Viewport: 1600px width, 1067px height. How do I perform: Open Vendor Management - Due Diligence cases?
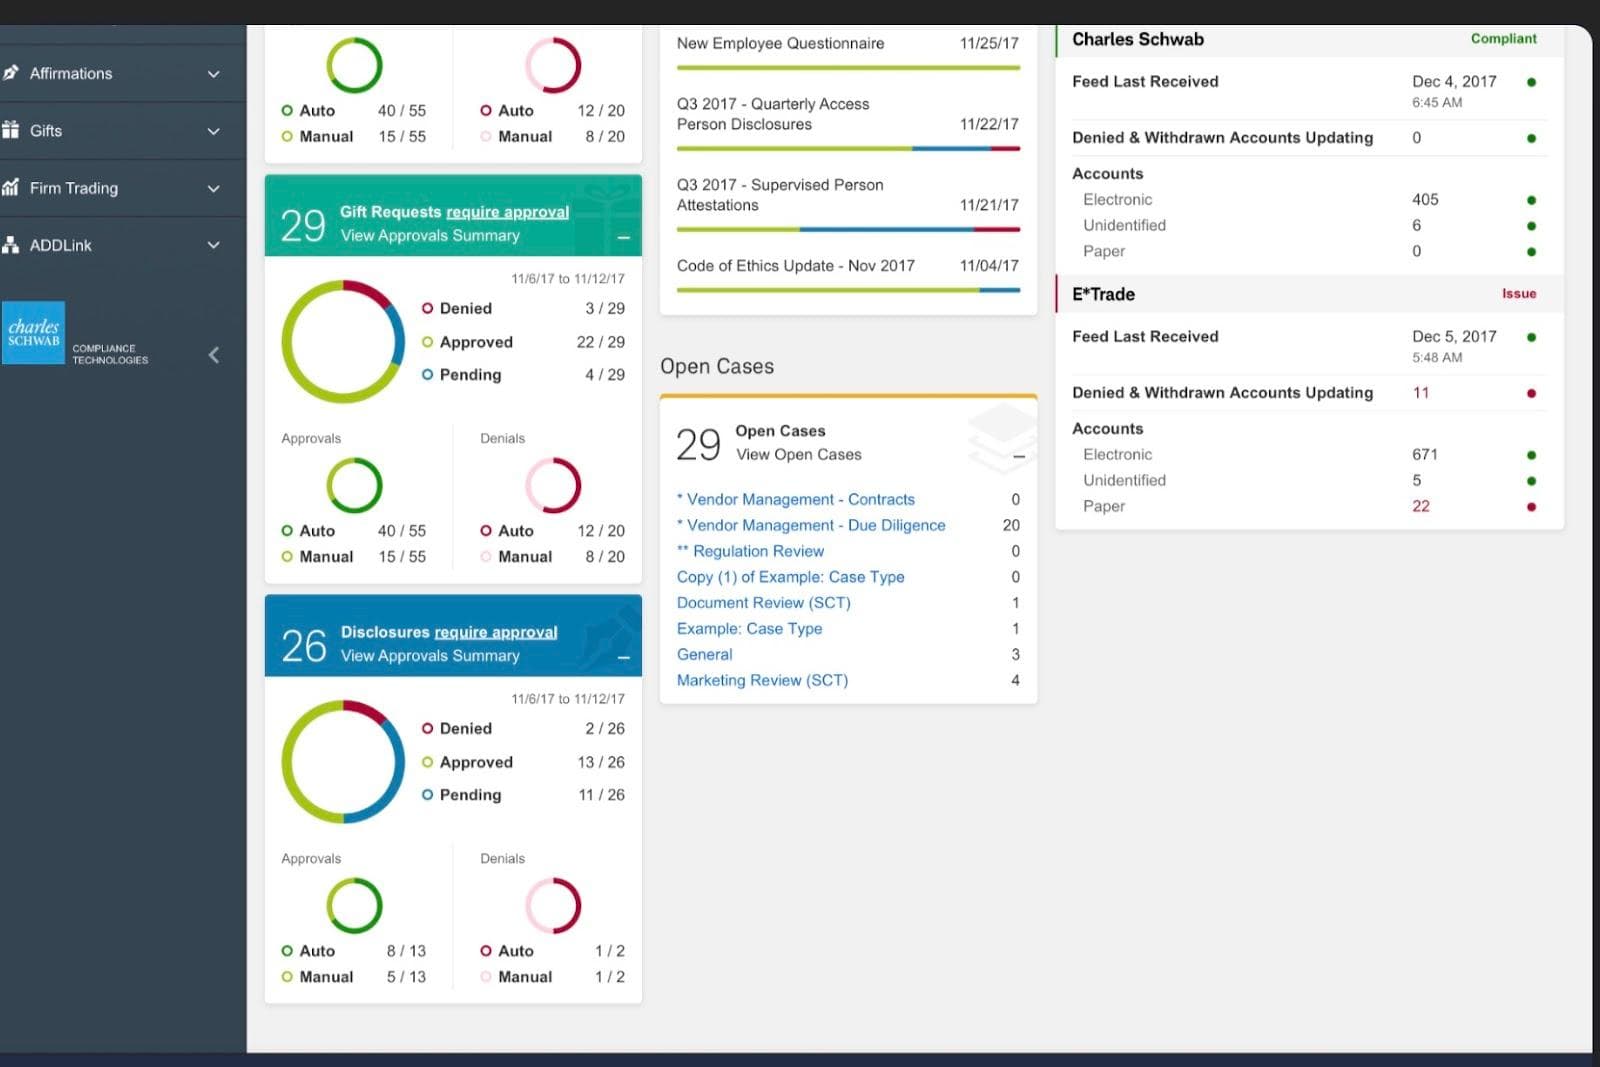[811, 525]
